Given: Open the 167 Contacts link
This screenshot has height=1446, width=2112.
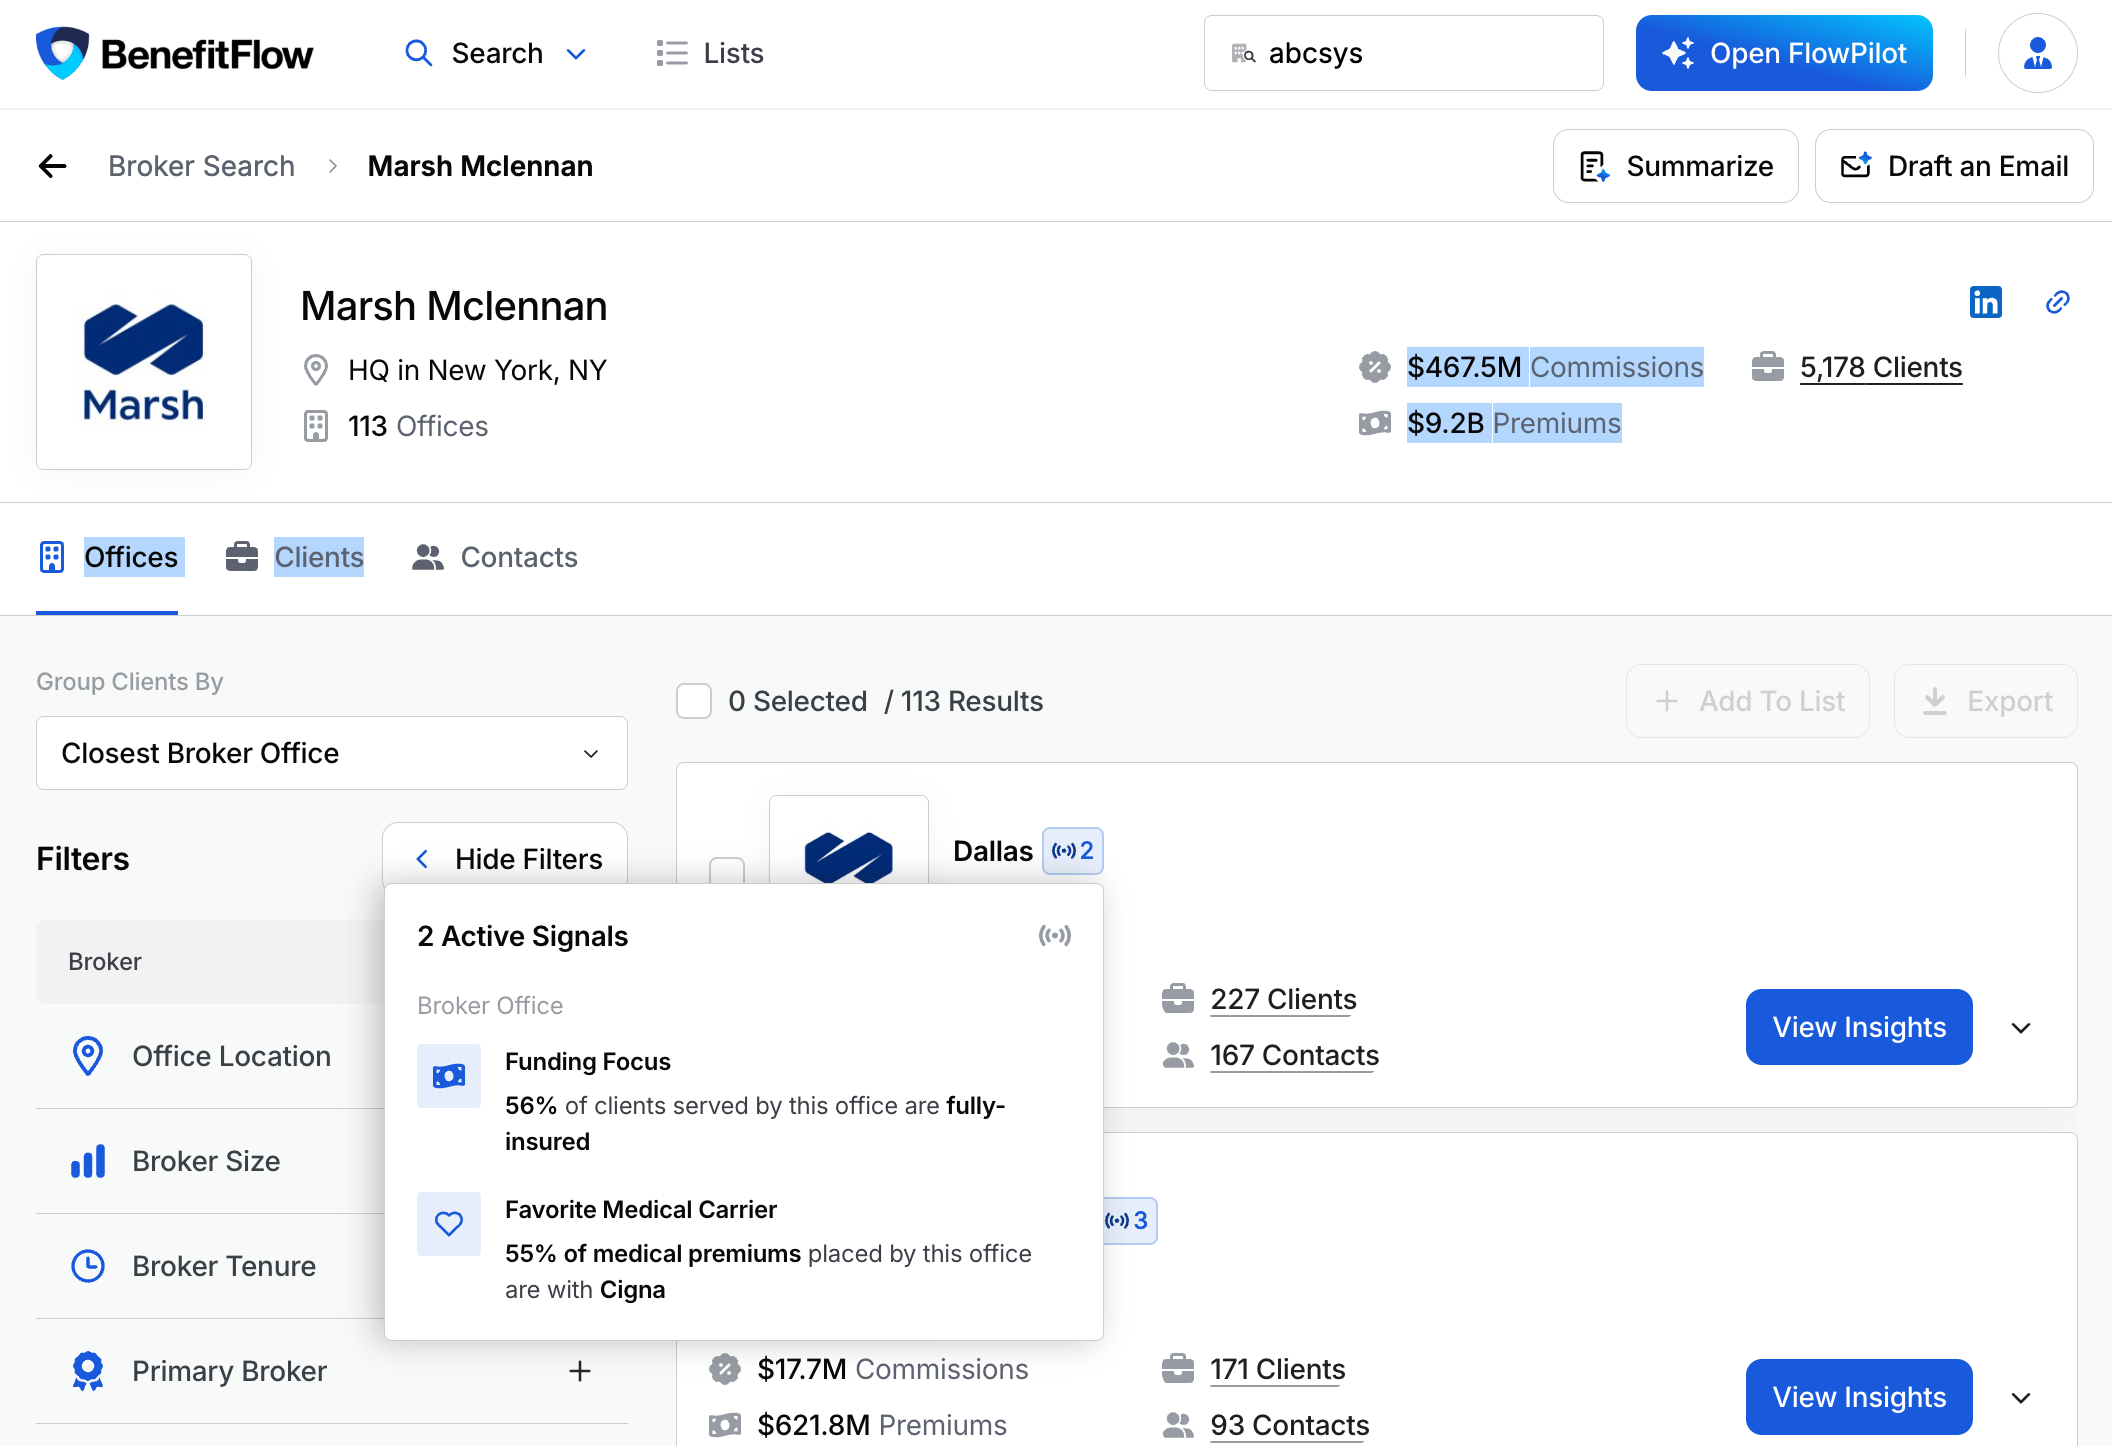Looking at the screenshot, I should coord(1294,1055).
